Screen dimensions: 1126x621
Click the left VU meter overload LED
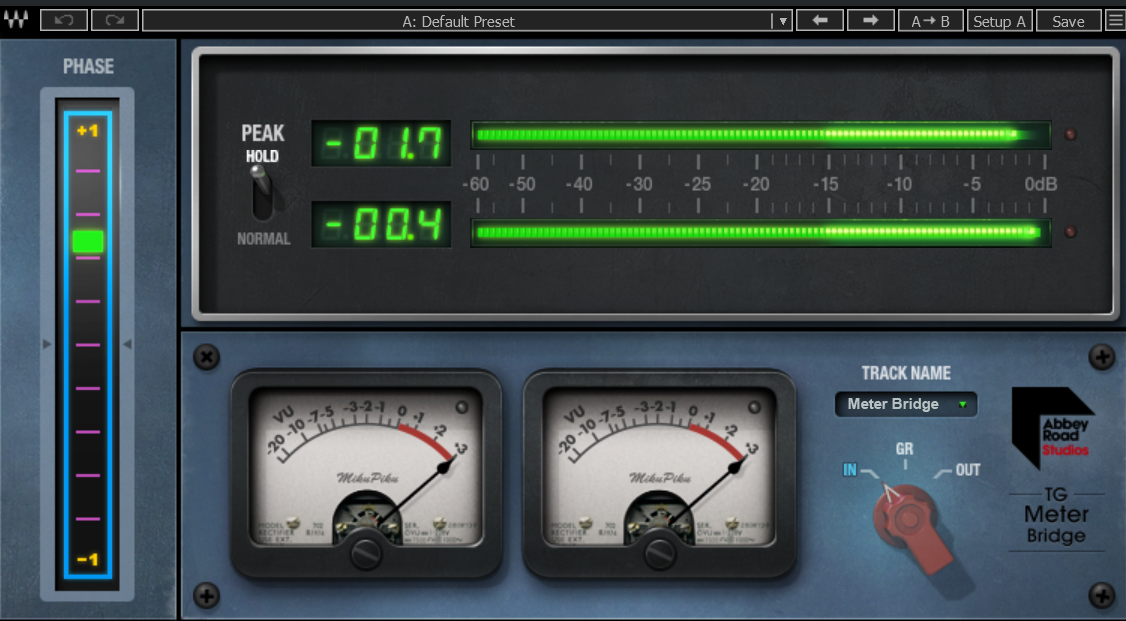tap(462, 407)
